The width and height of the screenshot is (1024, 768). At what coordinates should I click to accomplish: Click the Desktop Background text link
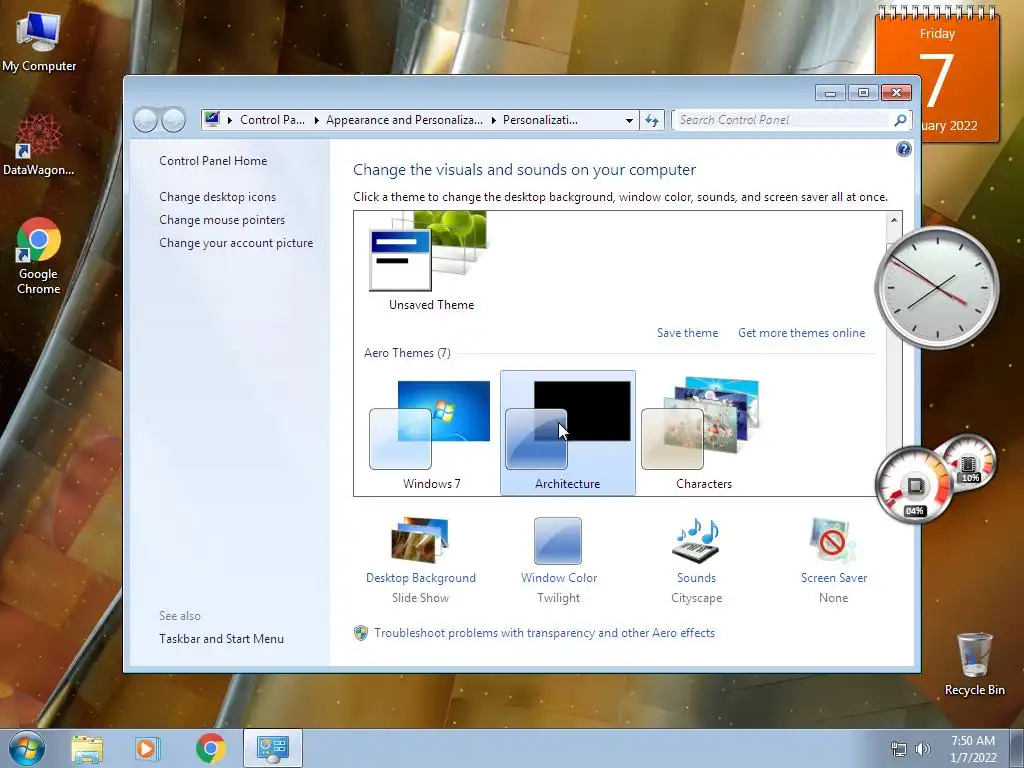[421, 578]
